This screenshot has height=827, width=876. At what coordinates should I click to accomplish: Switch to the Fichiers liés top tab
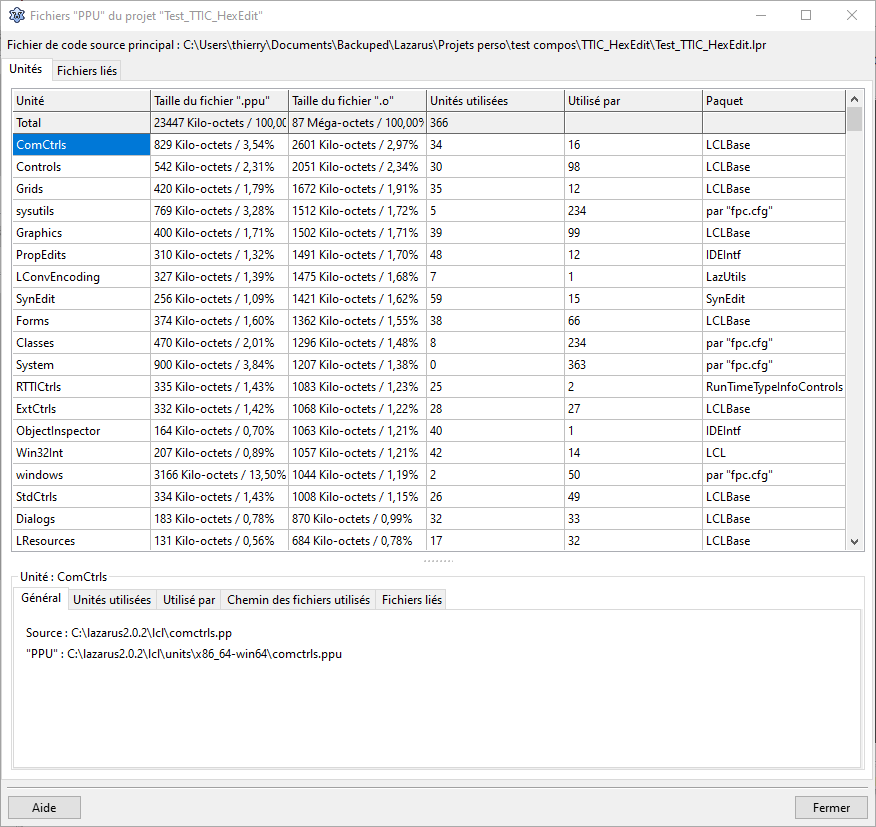(x=87, y=71)
